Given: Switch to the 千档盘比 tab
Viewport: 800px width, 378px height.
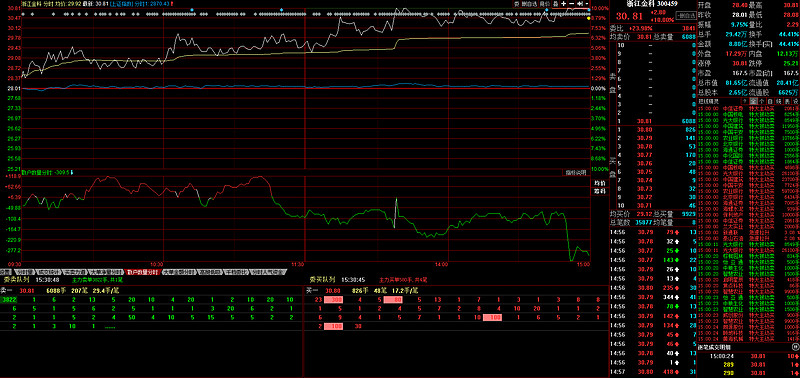Looking at the screenshot, I should (236, 272).
